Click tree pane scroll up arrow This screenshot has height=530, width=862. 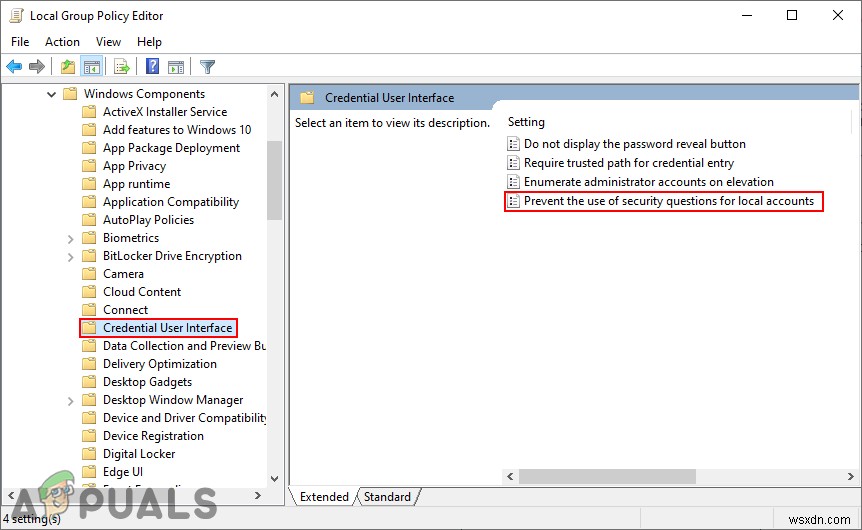[274, 94]
